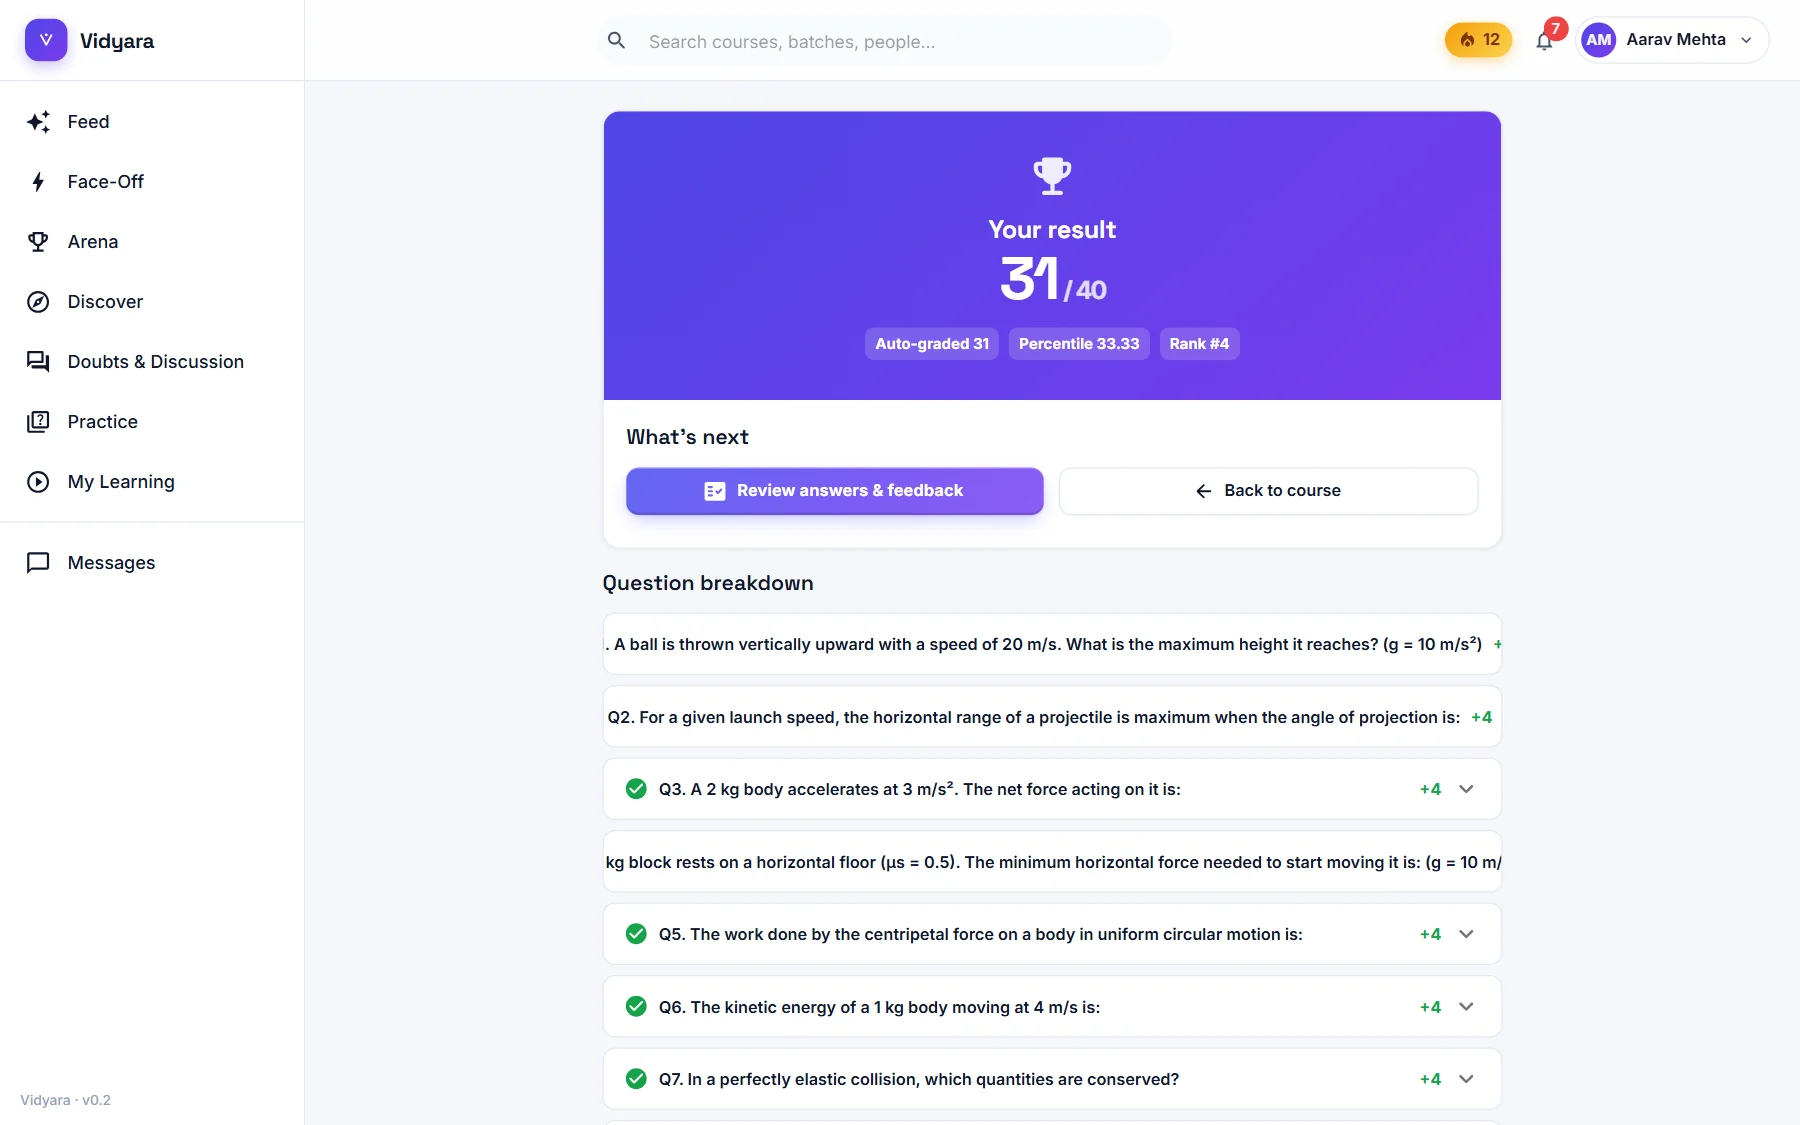Expand Q5 centripetal force question chevron
The width and height of the screenshot is (1800, 1125).
click(1466, 934)
